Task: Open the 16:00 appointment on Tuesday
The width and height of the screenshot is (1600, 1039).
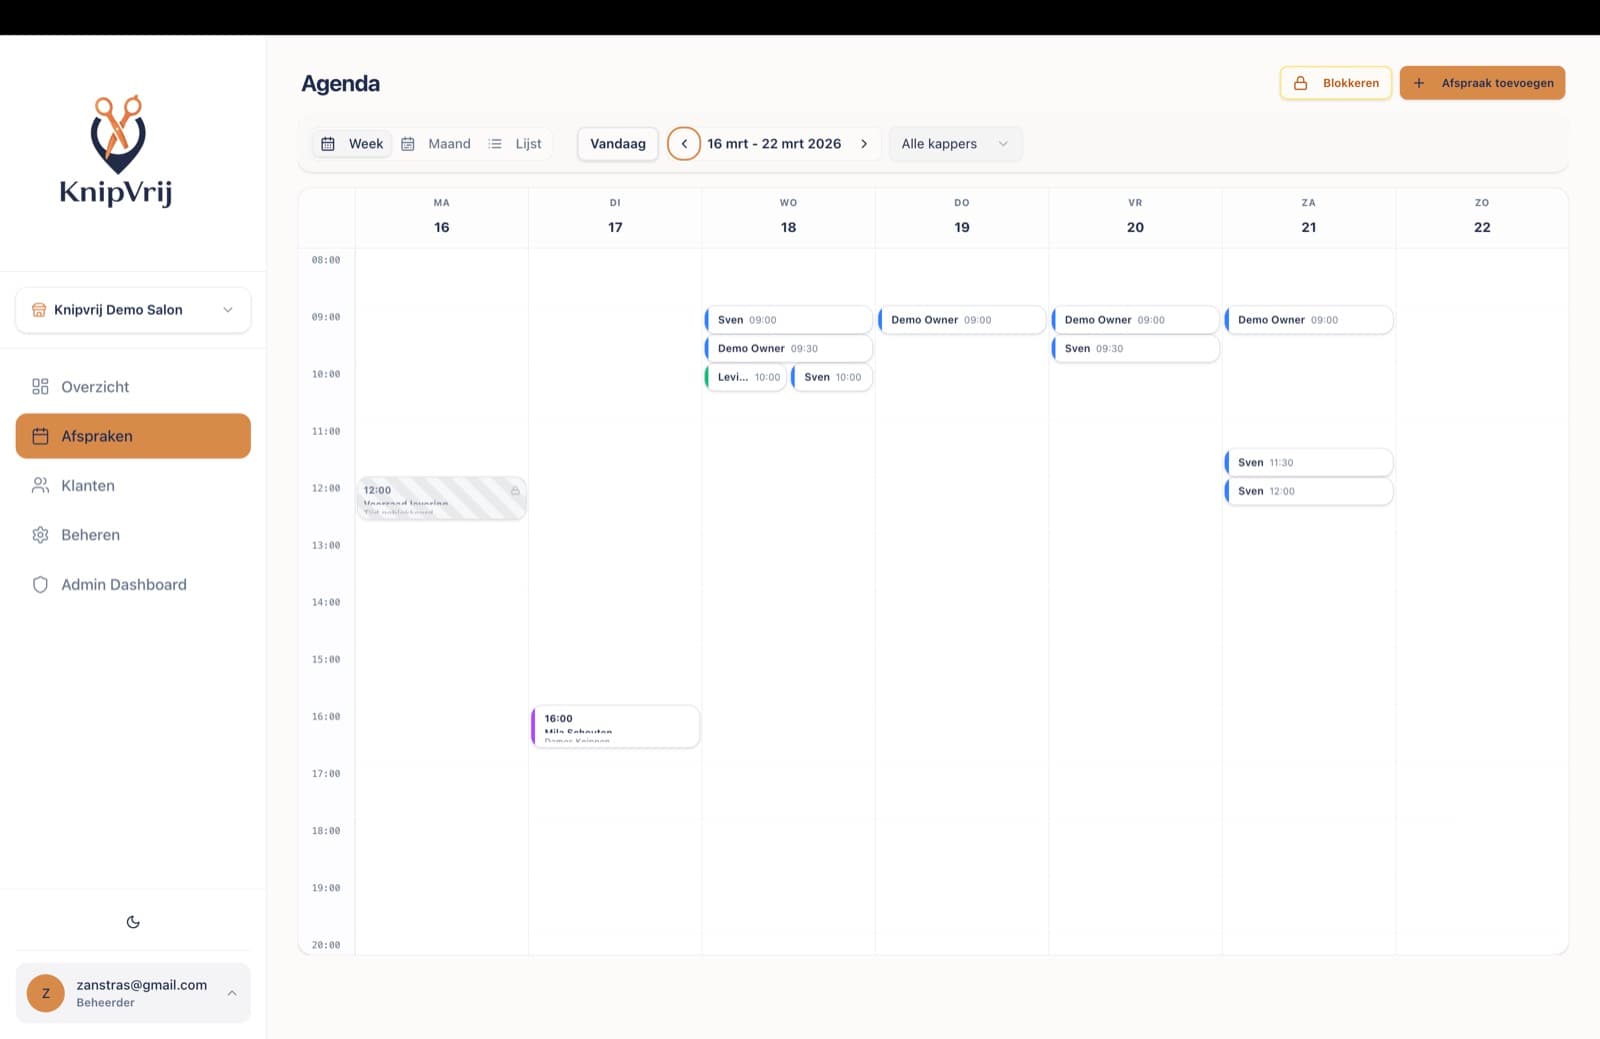Action: pyautogui.click(x=615, y=726)
